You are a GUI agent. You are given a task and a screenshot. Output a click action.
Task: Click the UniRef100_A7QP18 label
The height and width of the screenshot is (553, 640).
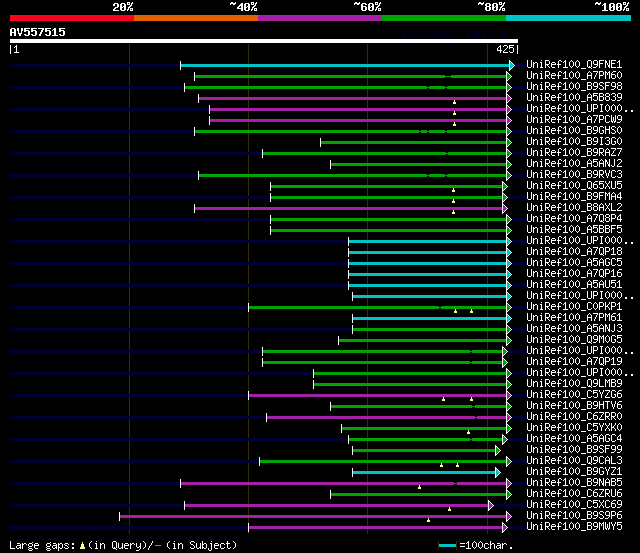(x=574, y=252)
